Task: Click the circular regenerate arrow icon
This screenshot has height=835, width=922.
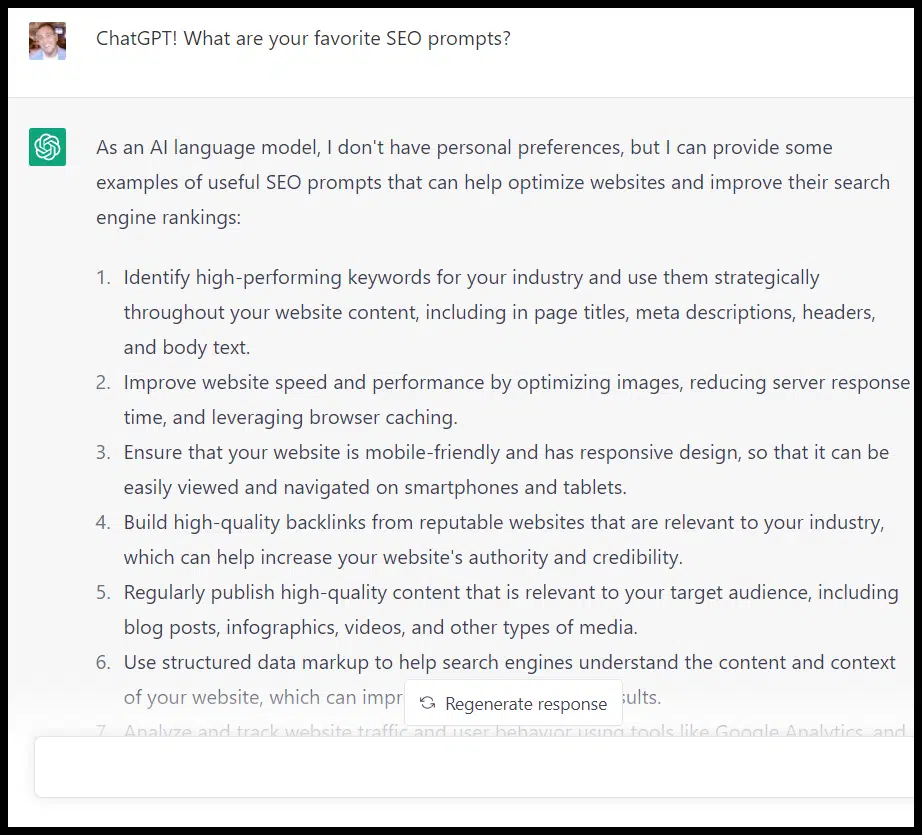Action: coord(426,703)
